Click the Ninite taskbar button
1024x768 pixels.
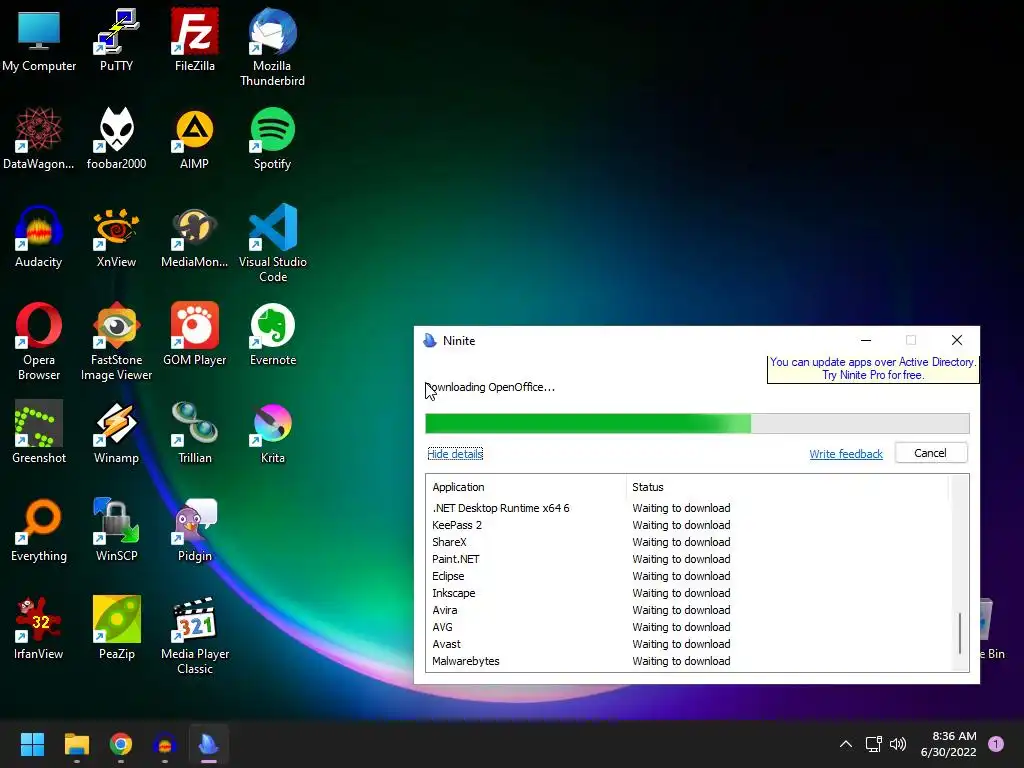[209, 744]
